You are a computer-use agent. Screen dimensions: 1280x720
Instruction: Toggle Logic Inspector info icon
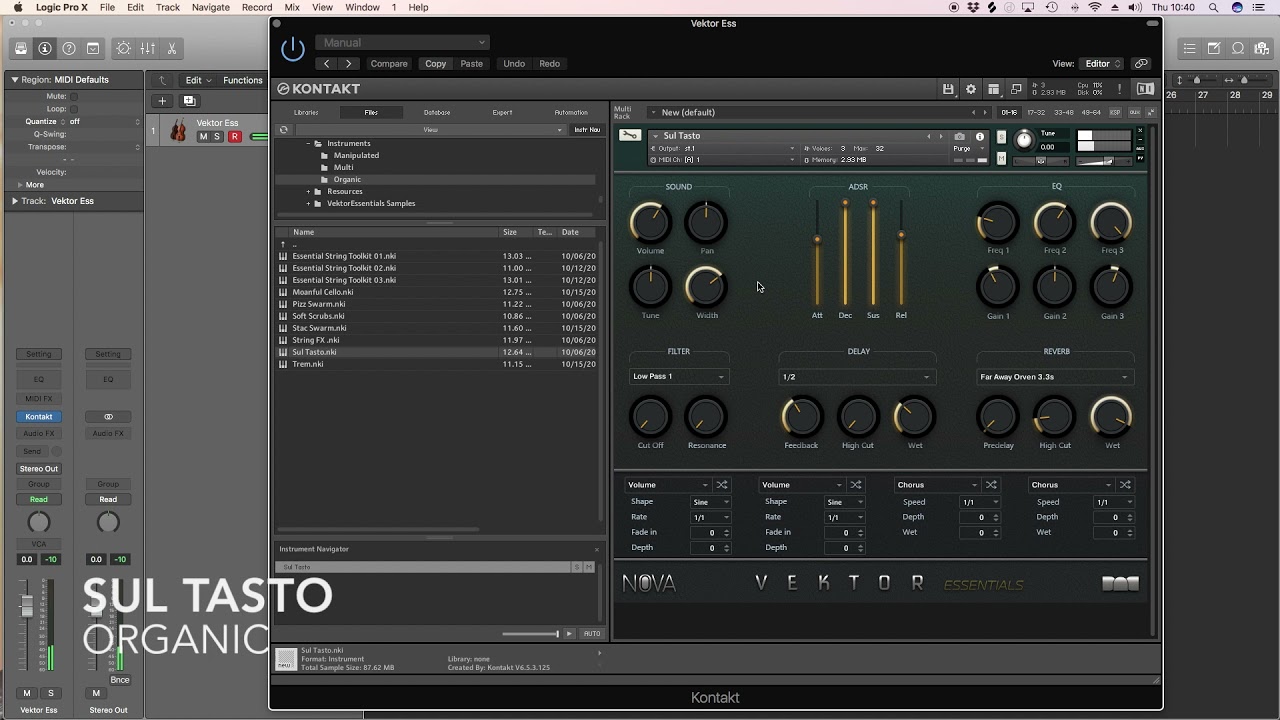45,48
